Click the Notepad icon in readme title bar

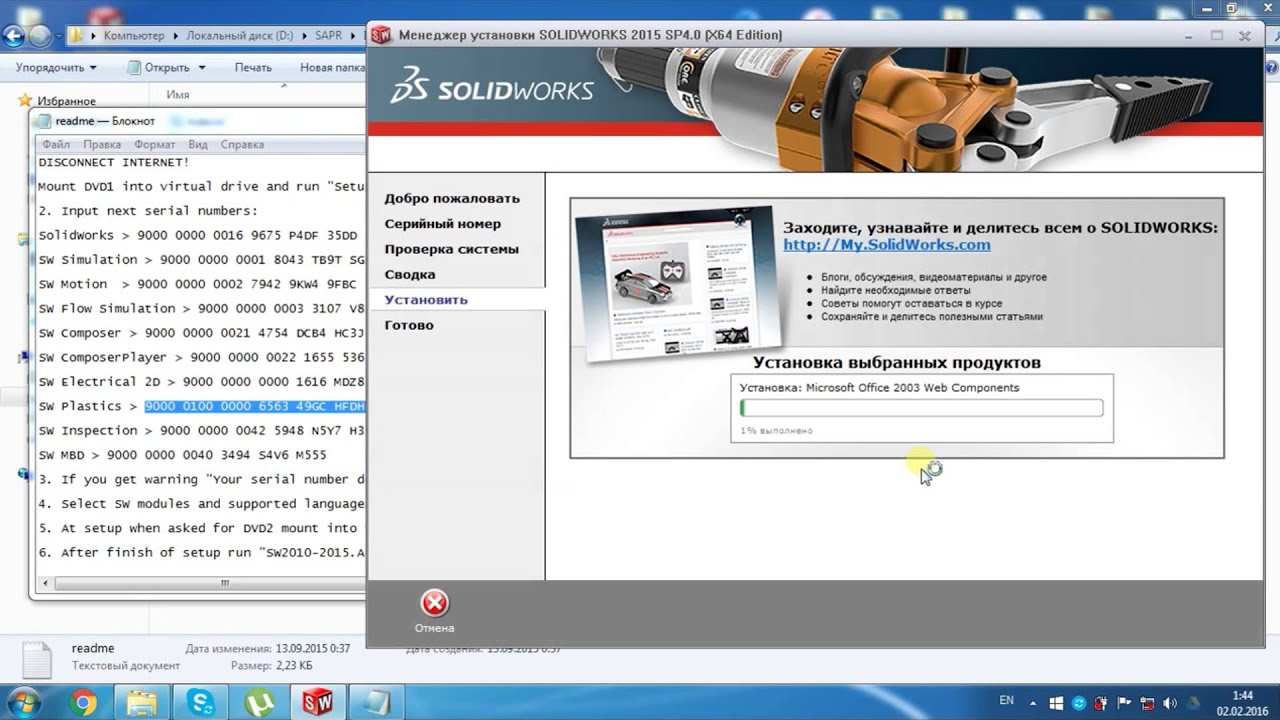point(43,121)
